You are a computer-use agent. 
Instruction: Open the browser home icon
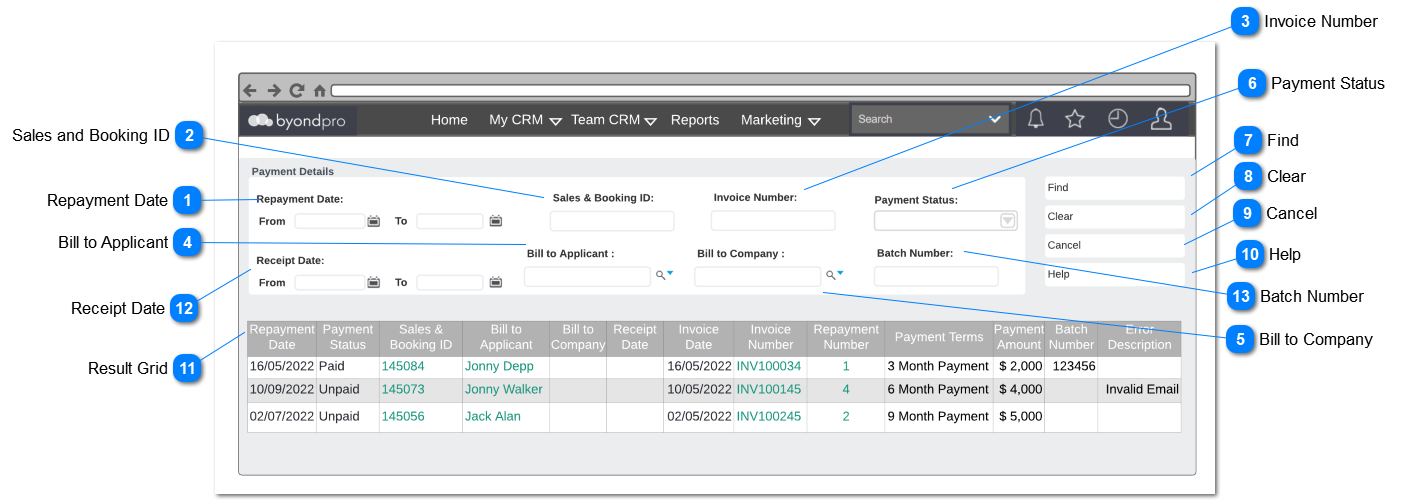(x=320, y=90)
